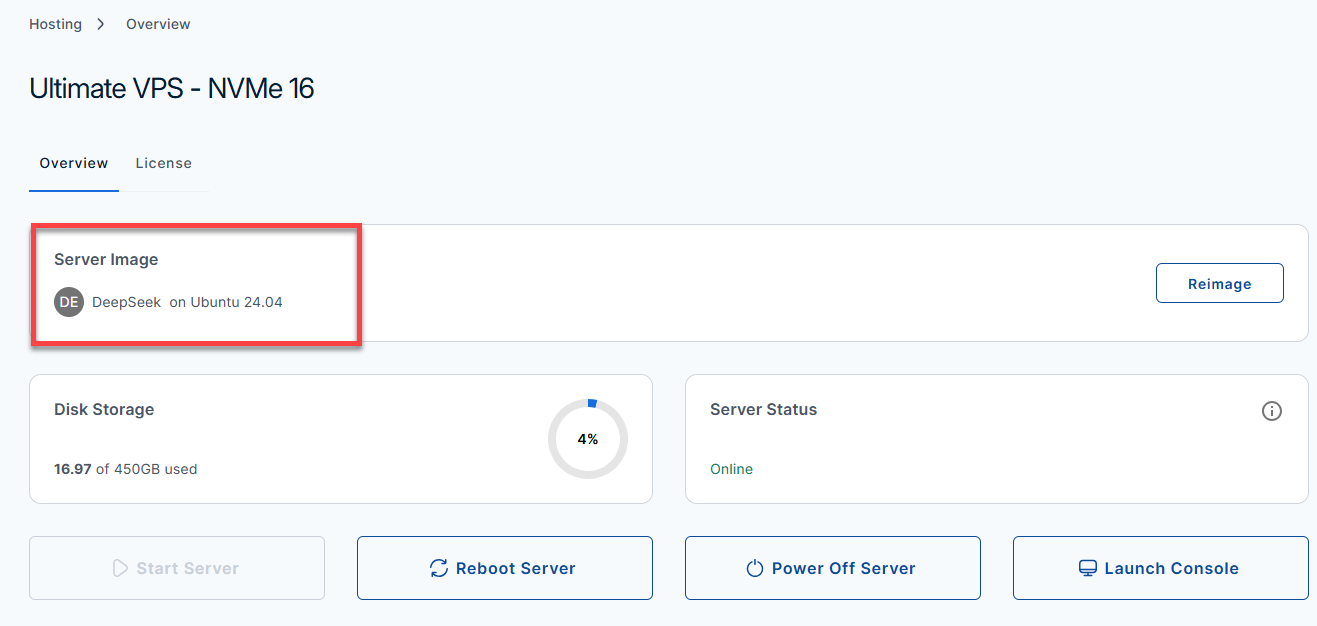Click the Server Status heading
This screenshot has height=626, width=1317.
(x=763, y=409)
